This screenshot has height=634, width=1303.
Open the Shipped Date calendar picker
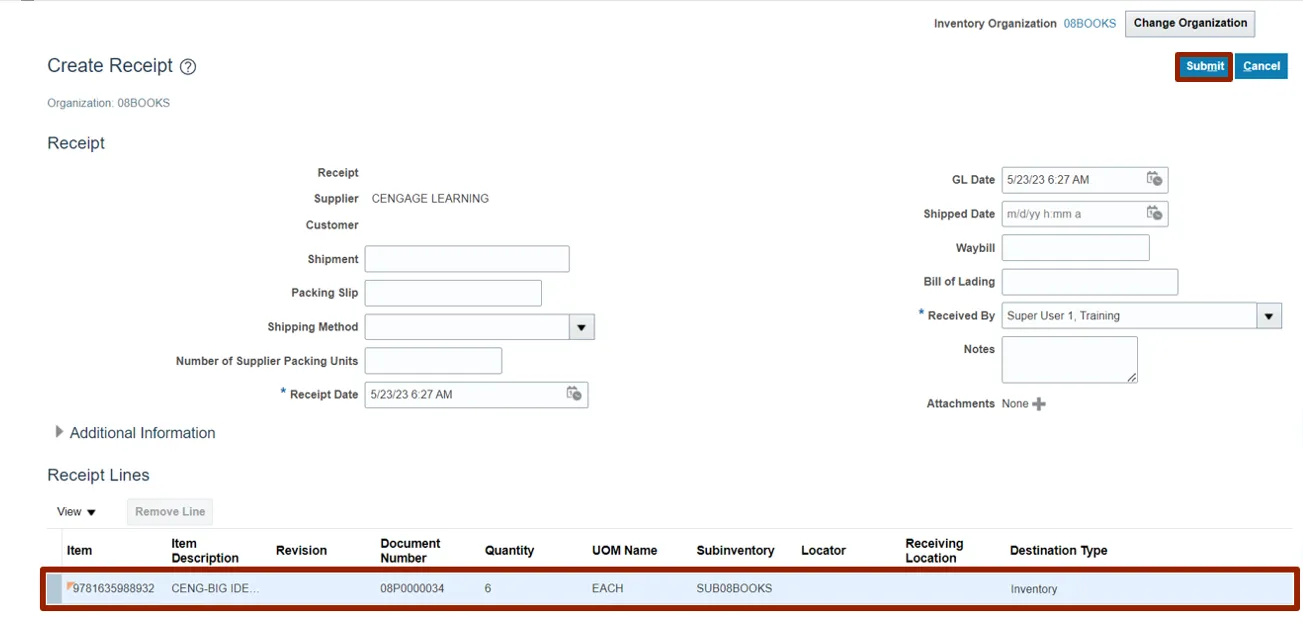pos(1154,213)
